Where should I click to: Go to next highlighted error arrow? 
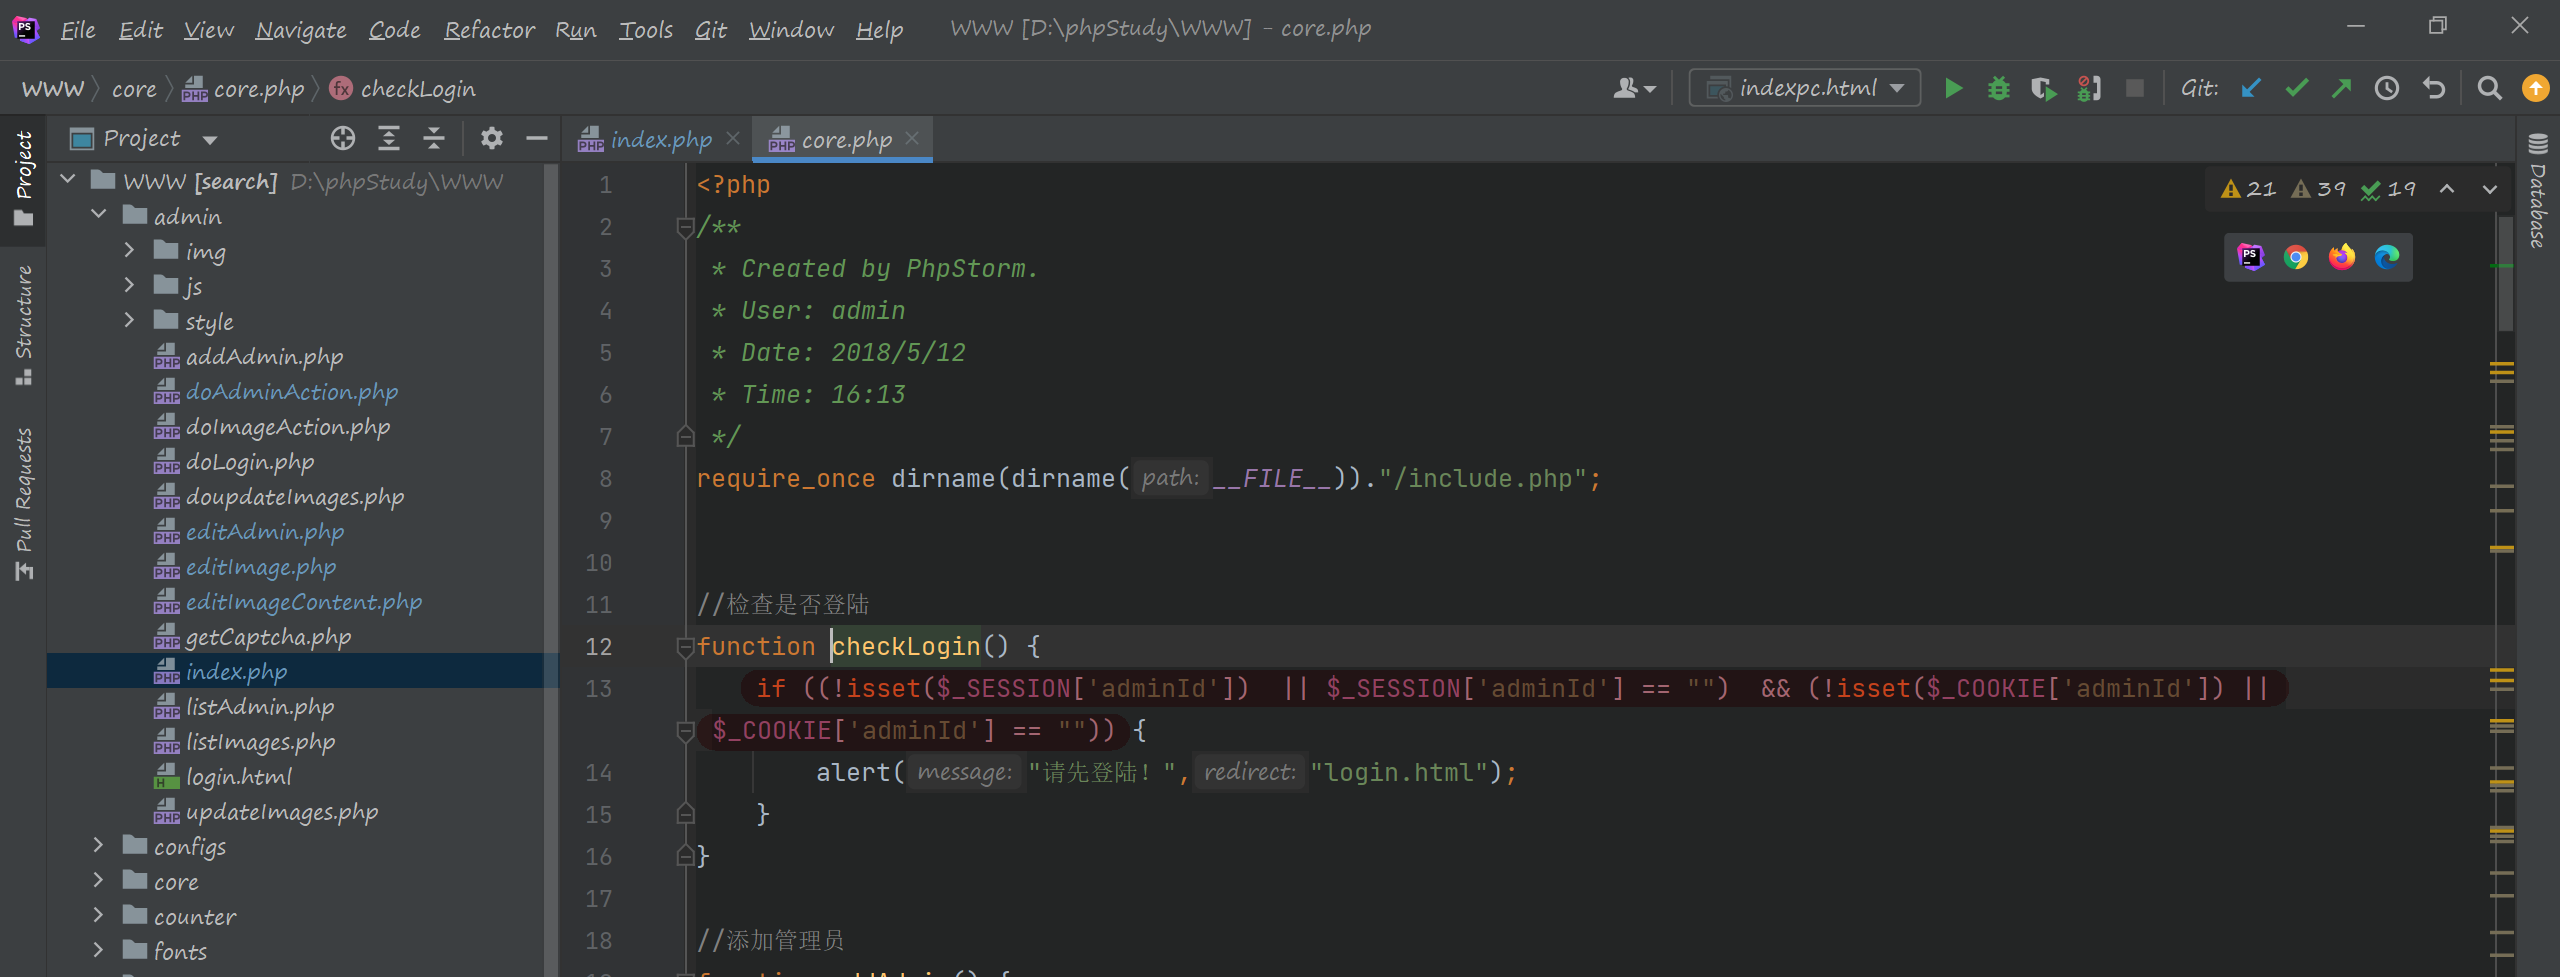click(x=2490, y=189)
